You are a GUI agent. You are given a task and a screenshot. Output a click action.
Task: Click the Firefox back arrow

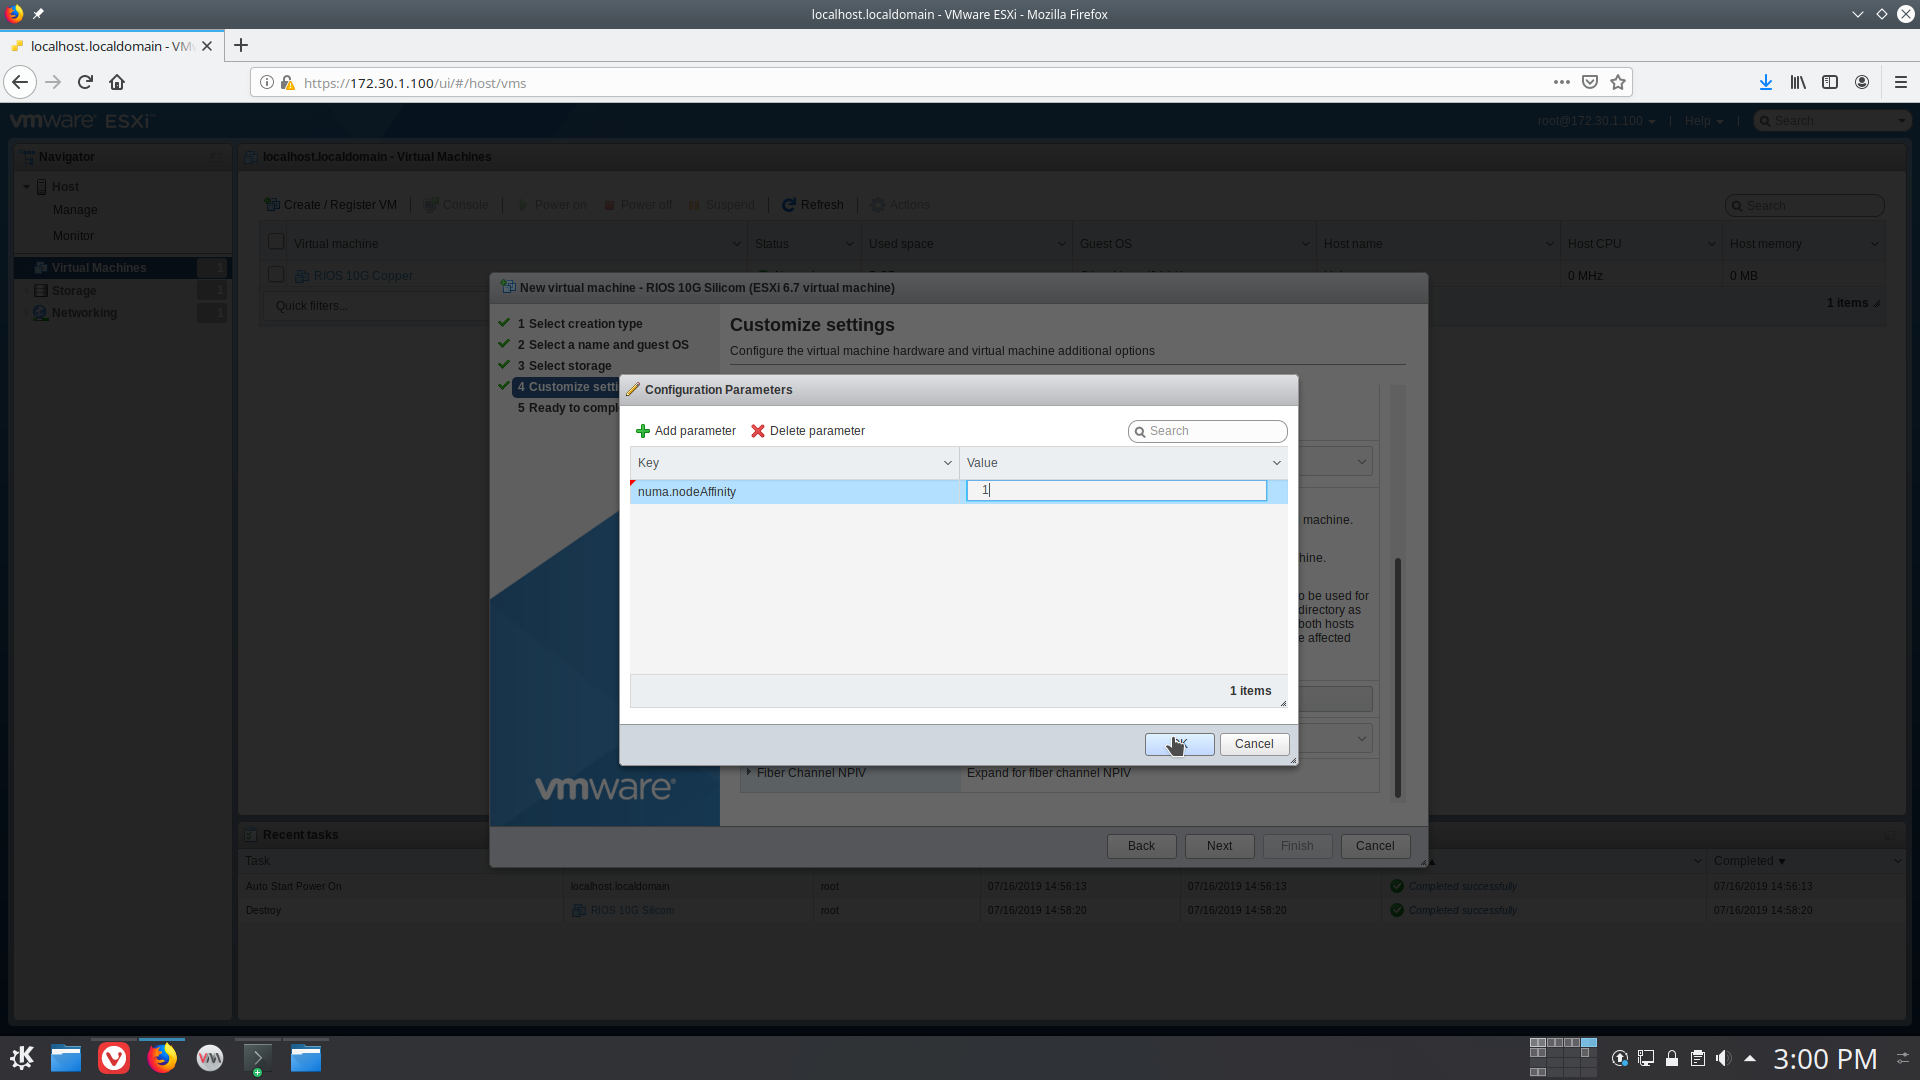pyautogui.click(x=20, y=82)
